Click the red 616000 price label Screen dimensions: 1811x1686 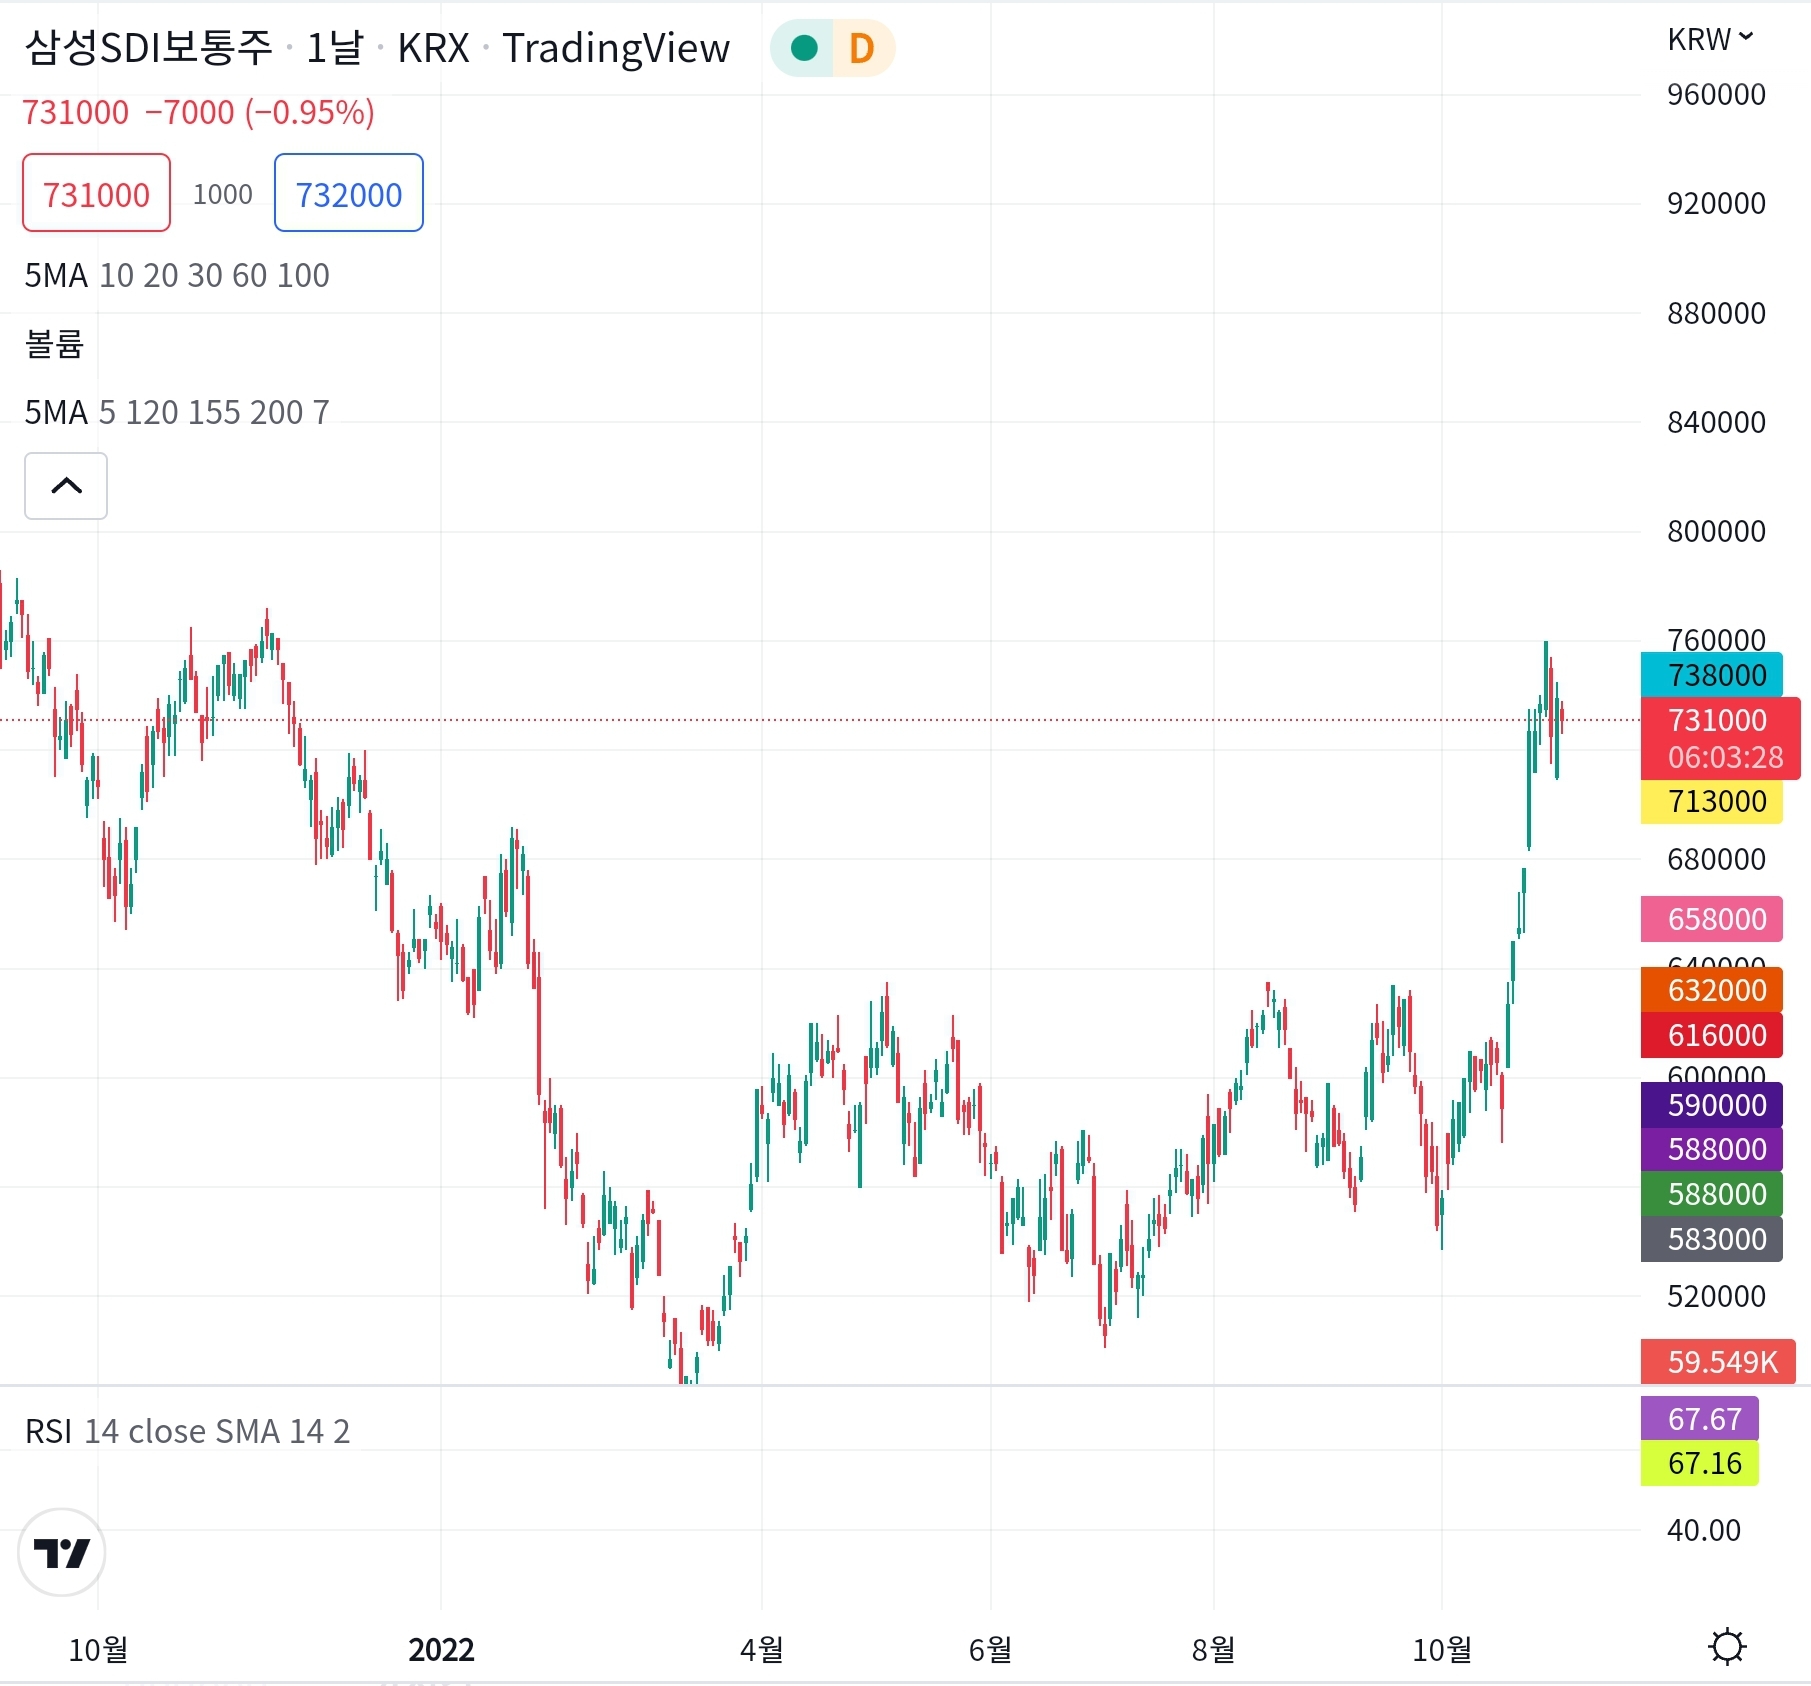(1712, 1035)
